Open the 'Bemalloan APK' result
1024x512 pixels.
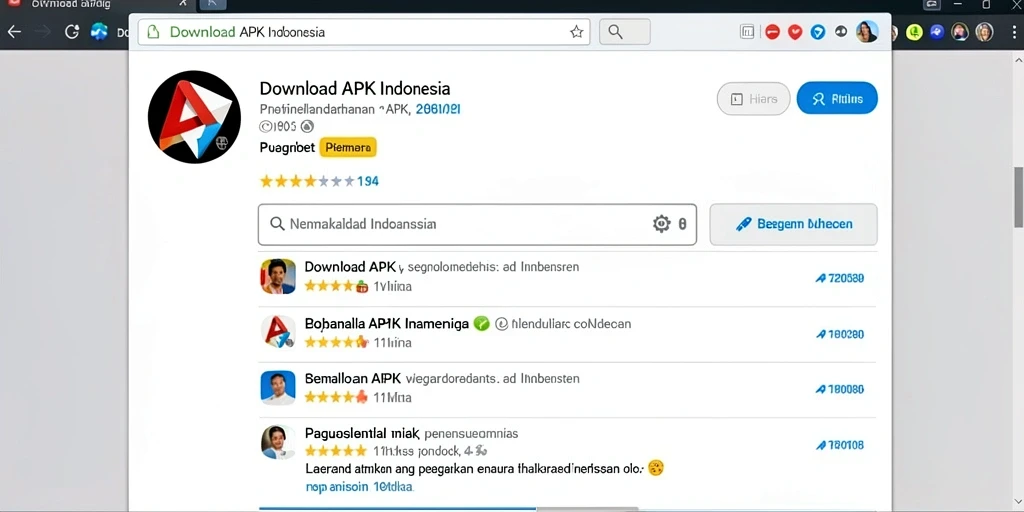coord(353,378)
